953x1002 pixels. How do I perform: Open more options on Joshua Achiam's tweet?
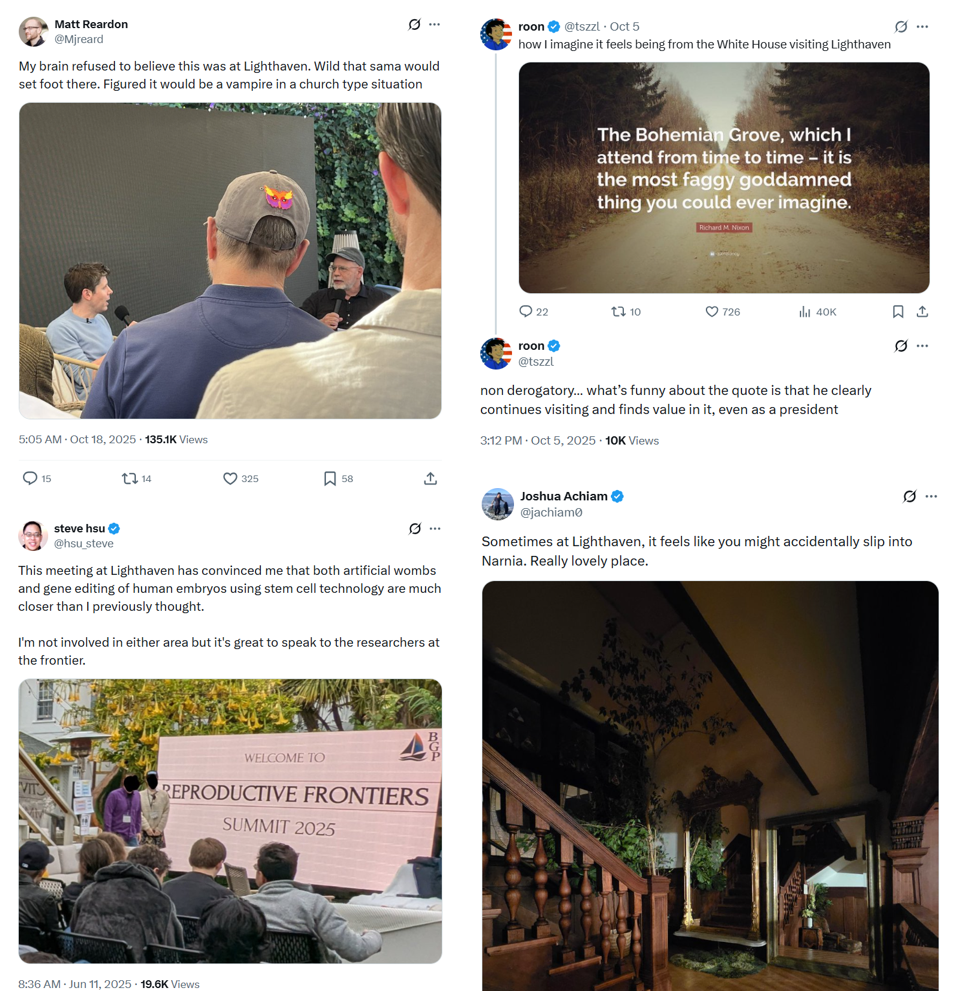coord(931,496)
